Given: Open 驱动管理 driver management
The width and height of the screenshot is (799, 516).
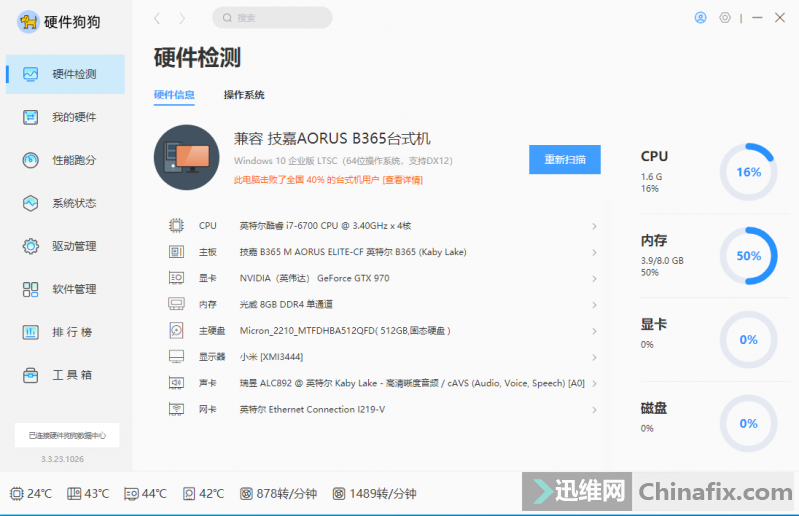Looking at the screenshot, I should pos(65,246).
